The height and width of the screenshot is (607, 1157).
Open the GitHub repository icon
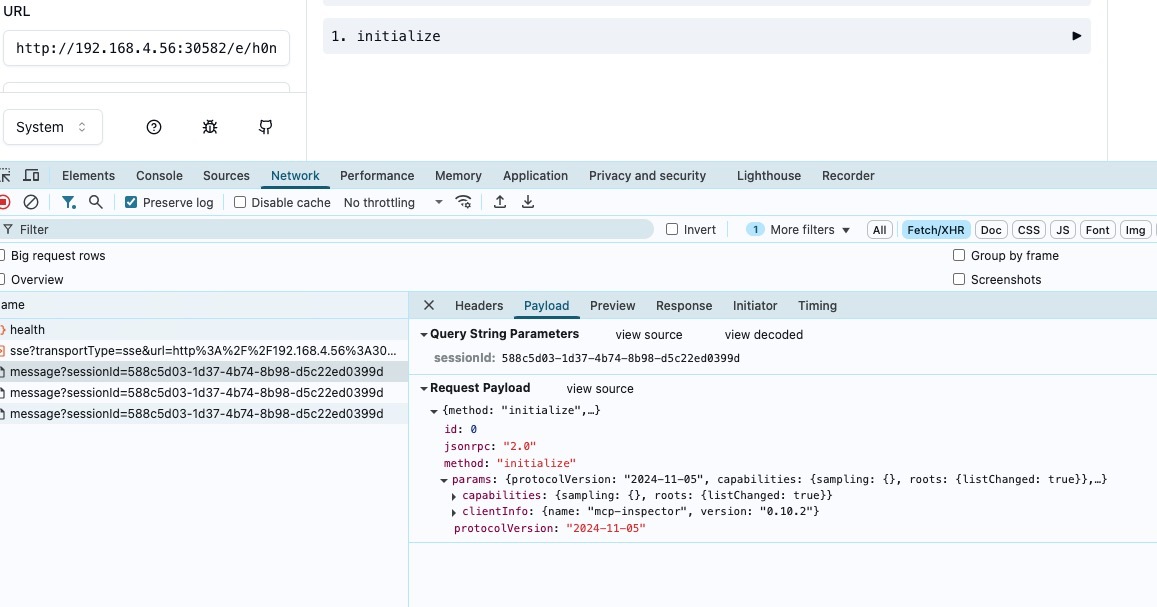pyautogui.click(x=266, y=127)
